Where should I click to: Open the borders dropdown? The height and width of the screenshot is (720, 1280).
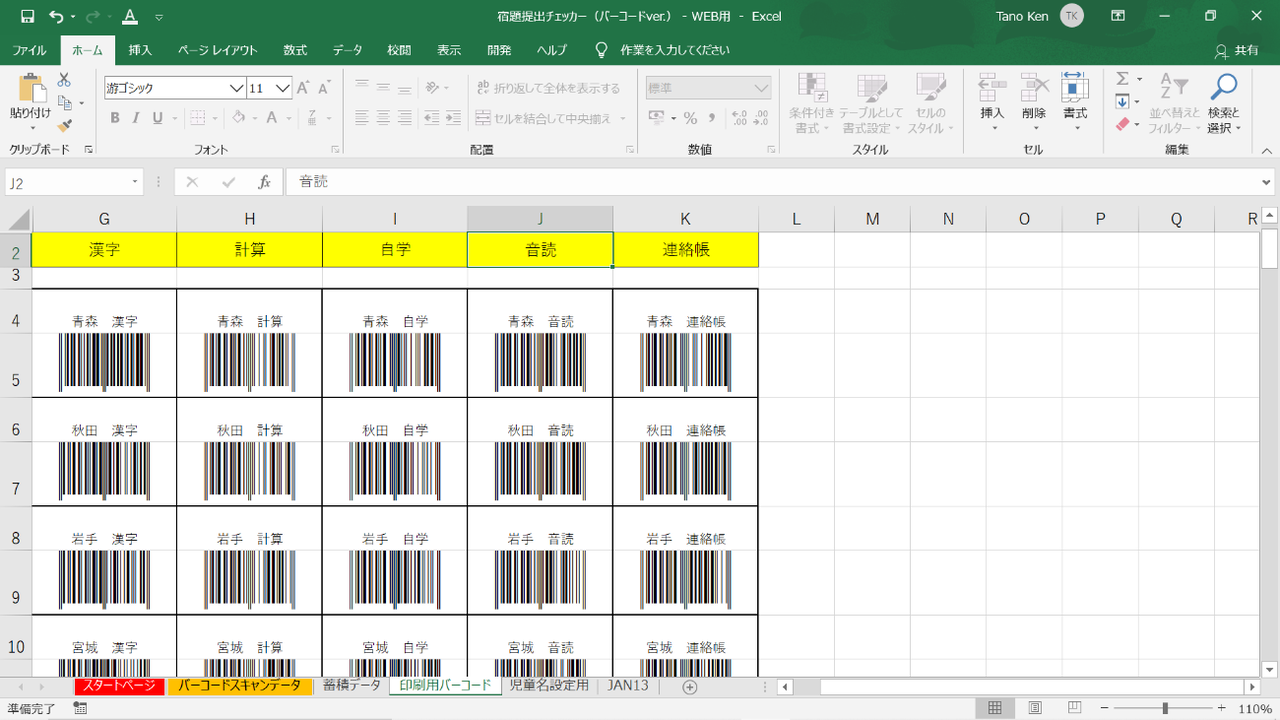tap(214, 118)
